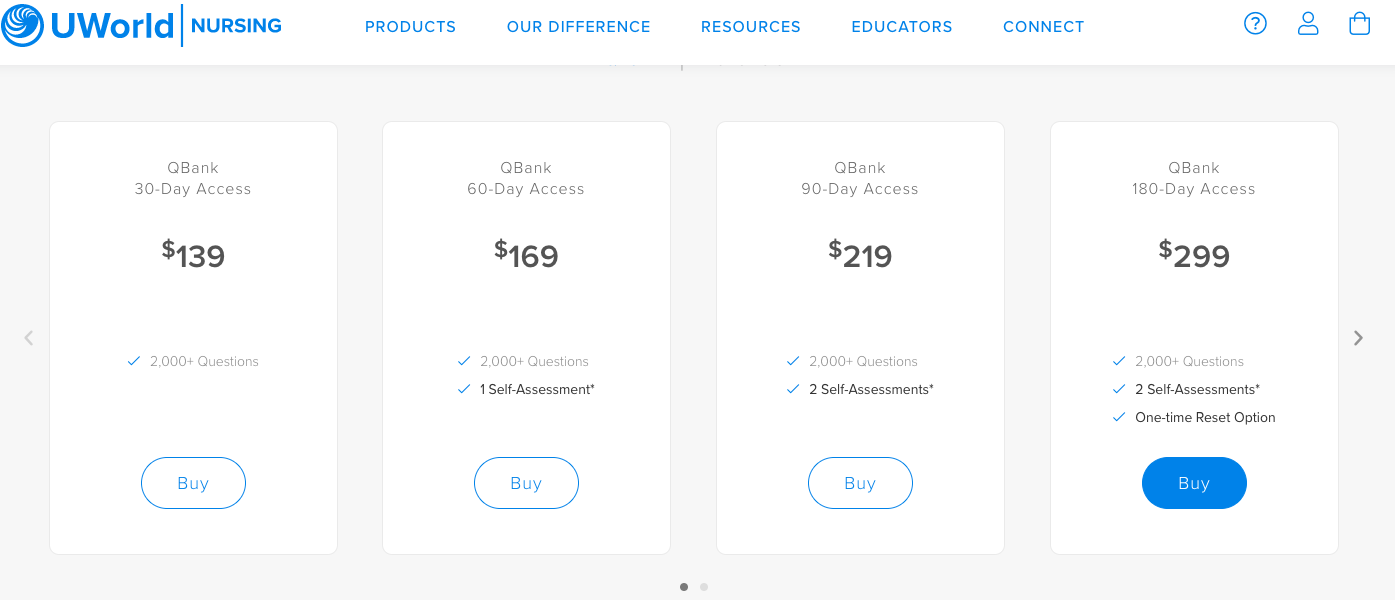The image size is (1395, 600).
Task: Click the checkmark beside 2 Self-Assessments
Action: click(x=793, y=389)
